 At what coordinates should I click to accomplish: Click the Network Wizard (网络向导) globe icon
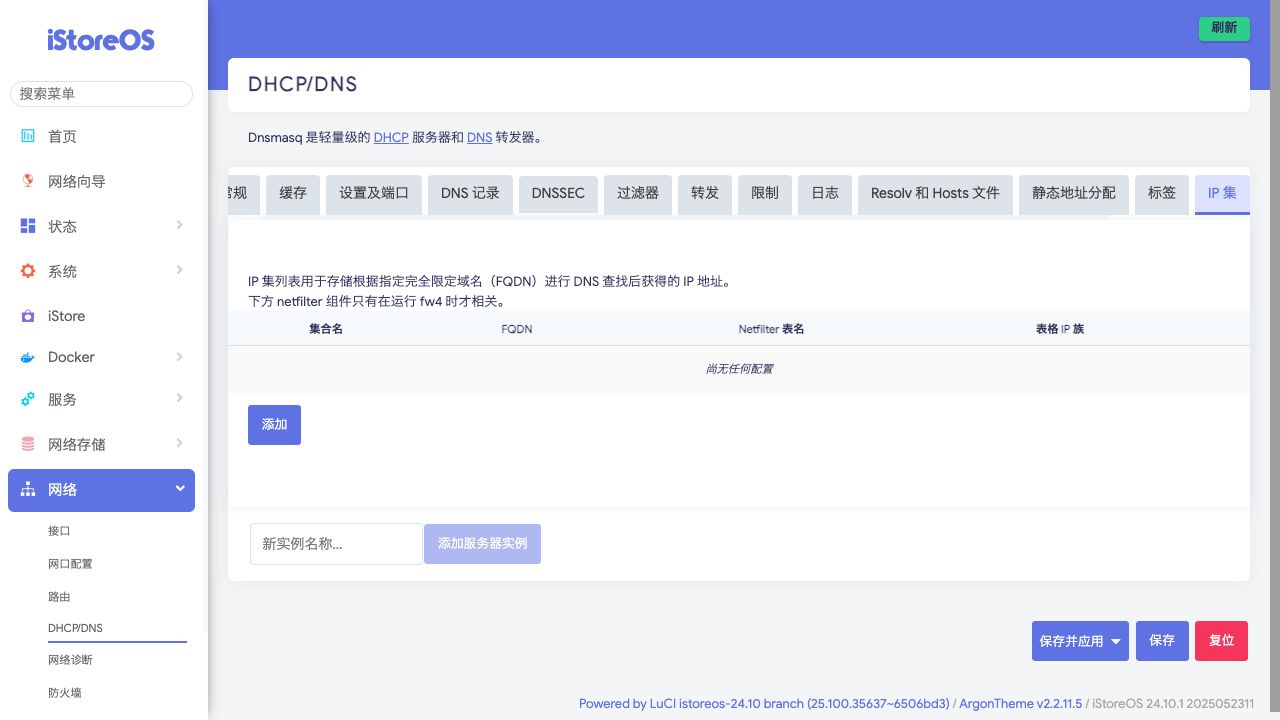click(x=28, y=181)
